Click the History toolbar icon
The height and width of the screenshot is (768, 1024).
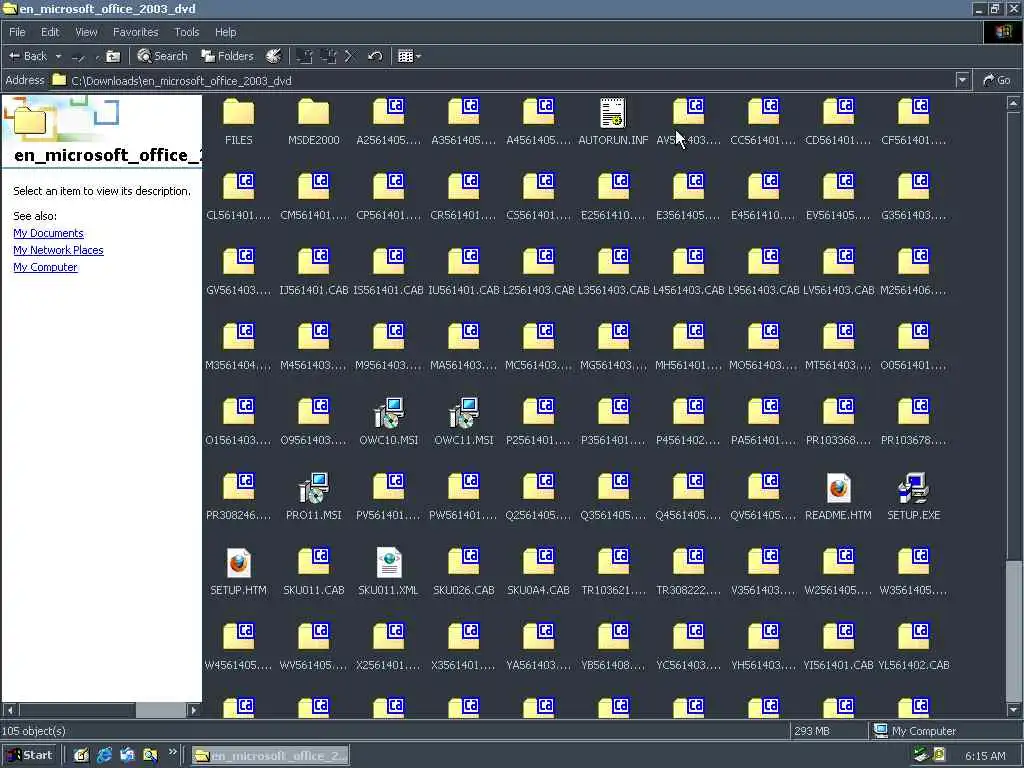click(x=274, y=56)
